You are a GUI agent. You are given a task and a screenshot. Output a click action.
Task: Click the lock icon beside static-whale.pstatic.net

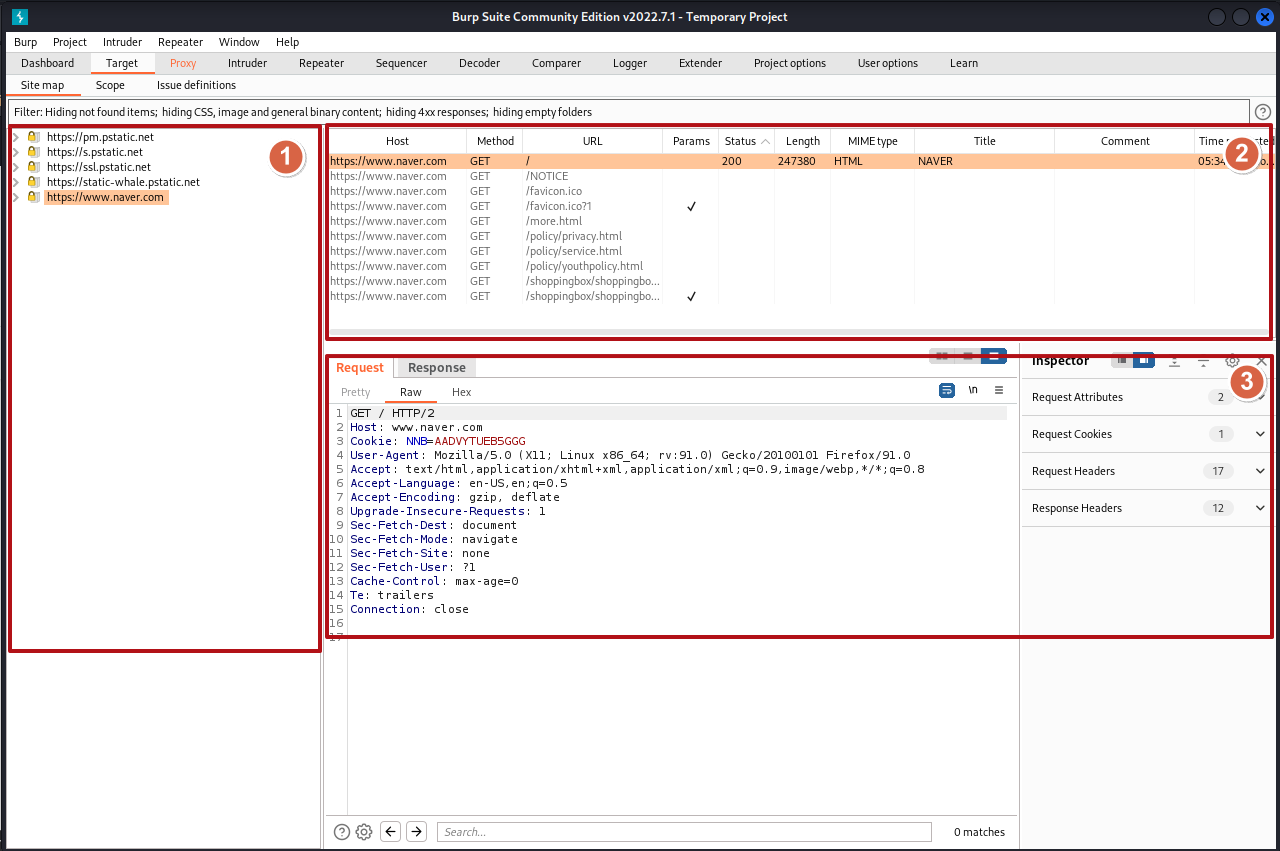(33, 182)
